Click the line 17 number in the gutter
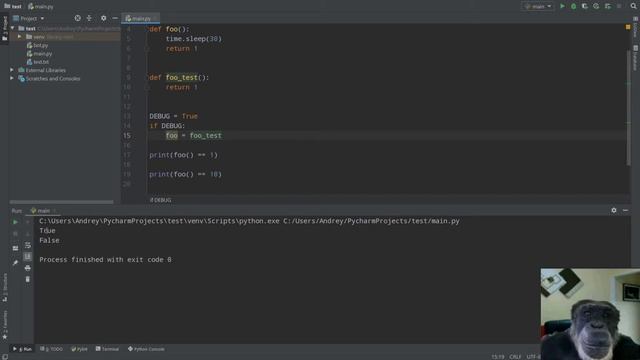The image size is (640, 360). click(127, 155)
